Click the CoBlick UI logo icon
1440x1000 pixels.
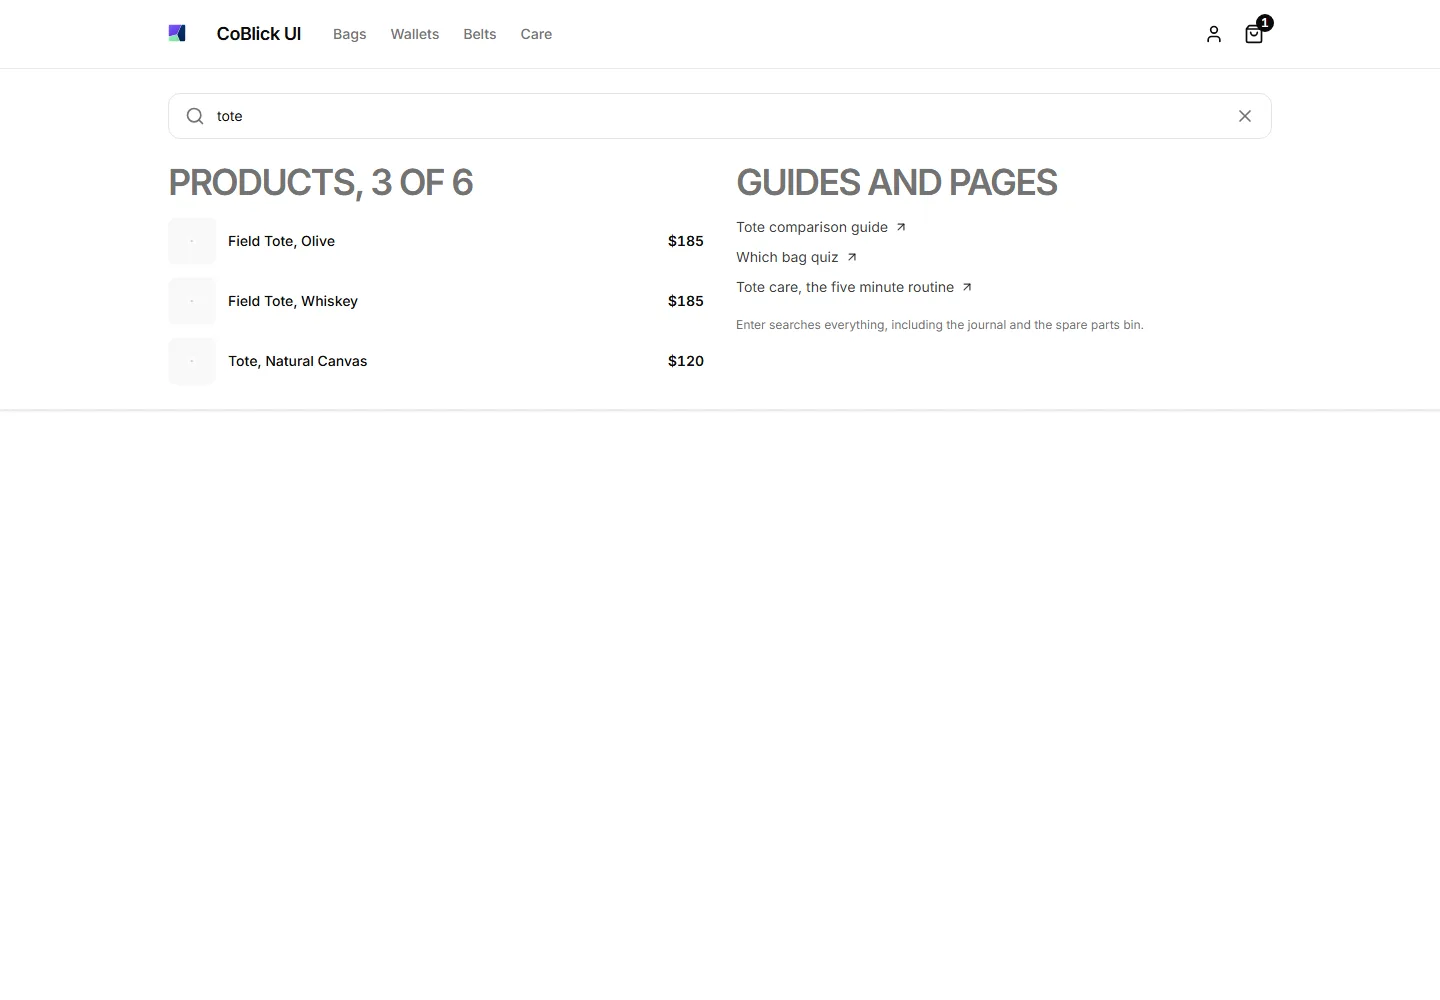[177, 34]
